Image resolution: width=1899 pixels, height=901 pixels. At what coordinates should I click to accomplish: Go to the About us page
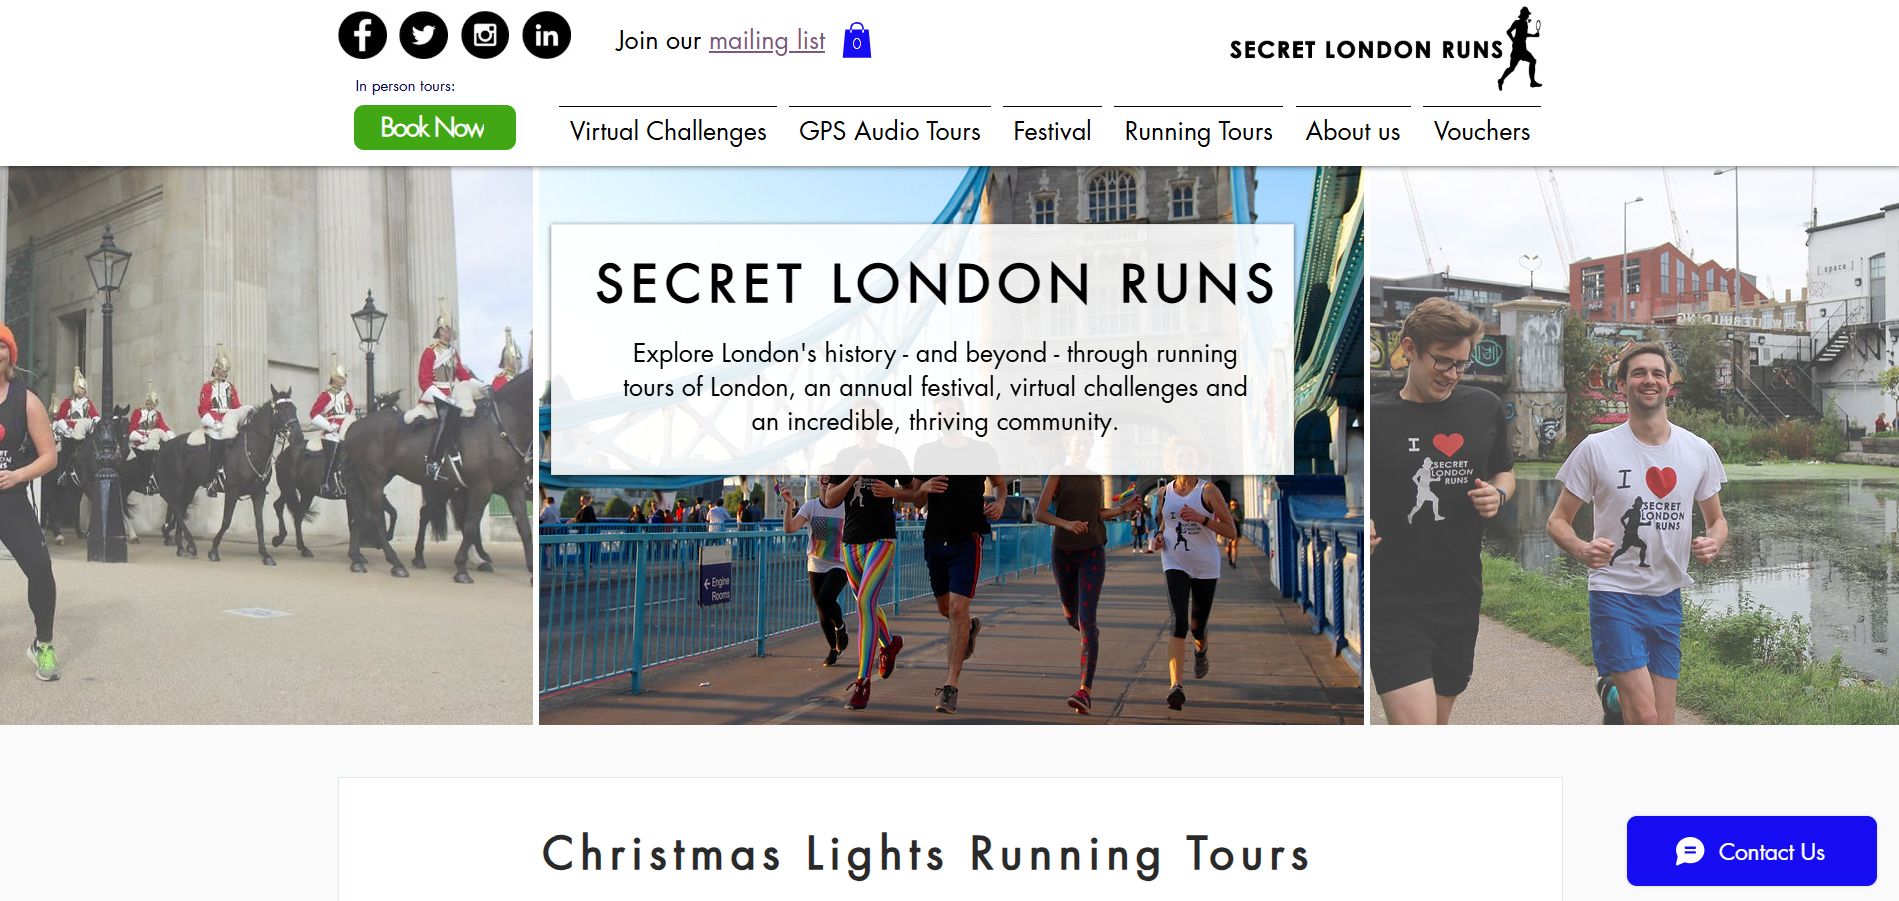(x=1352, y=131)
